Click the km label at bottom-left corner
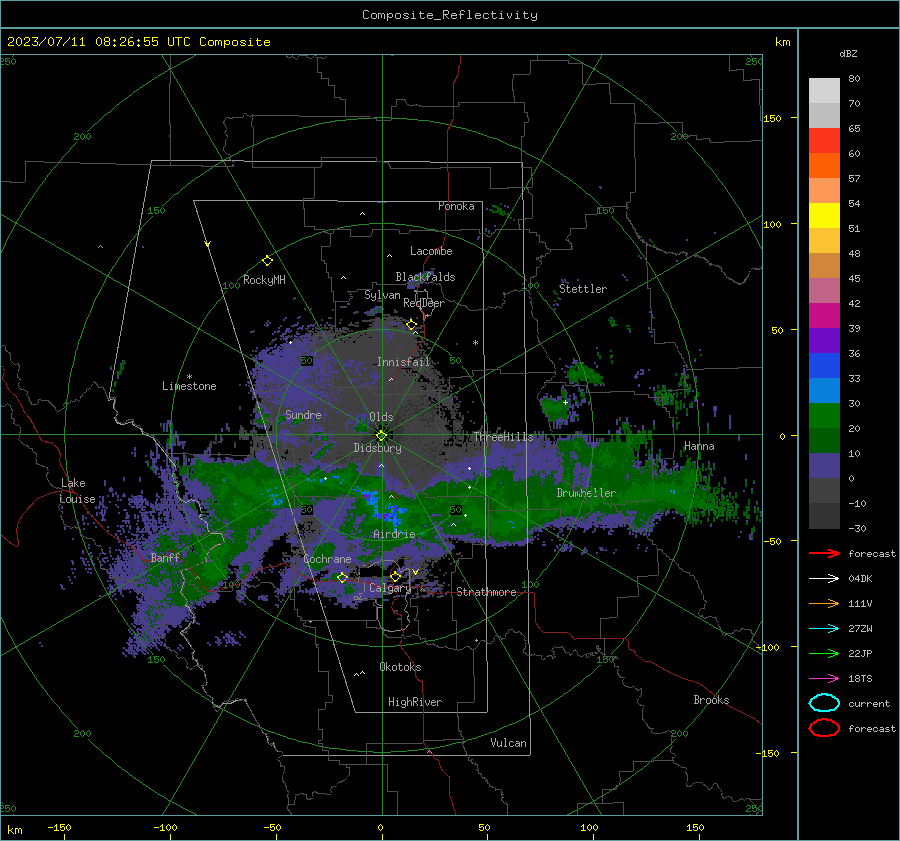 [x=14, y=830]
